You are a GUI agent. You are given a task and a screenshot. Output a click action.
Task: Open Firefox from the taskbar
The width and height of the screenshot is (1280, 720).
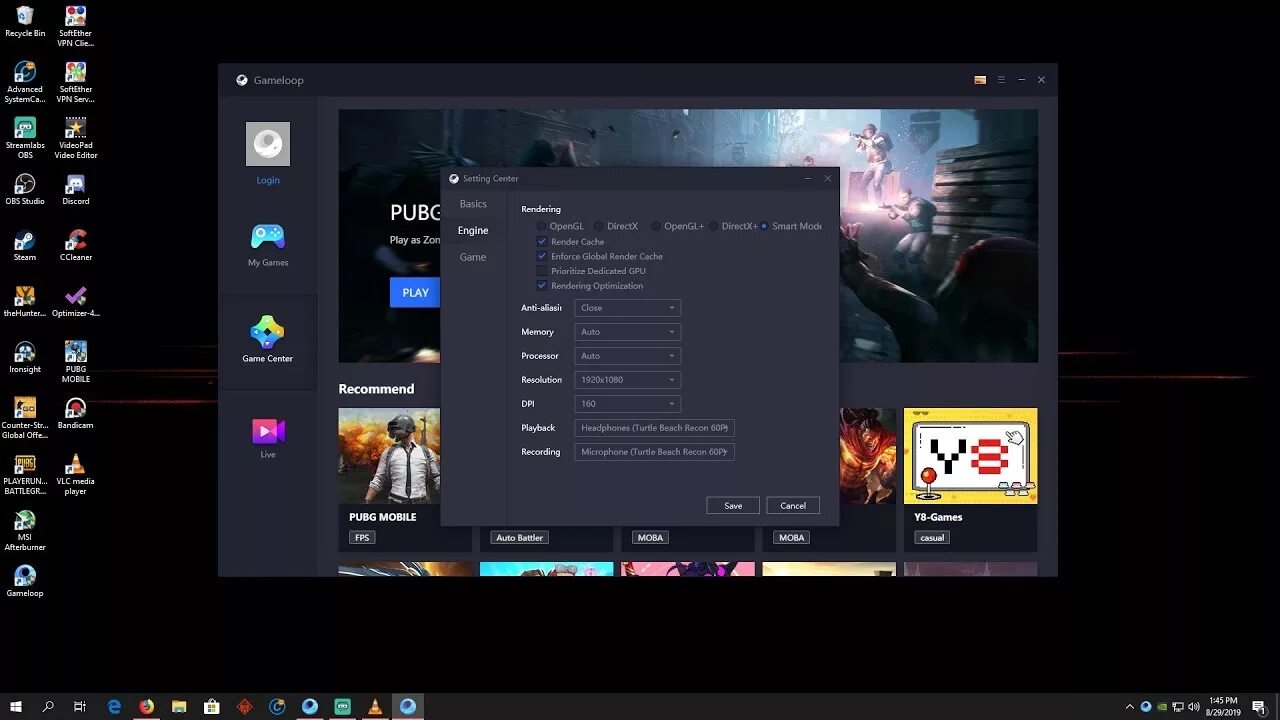point(147,706)
